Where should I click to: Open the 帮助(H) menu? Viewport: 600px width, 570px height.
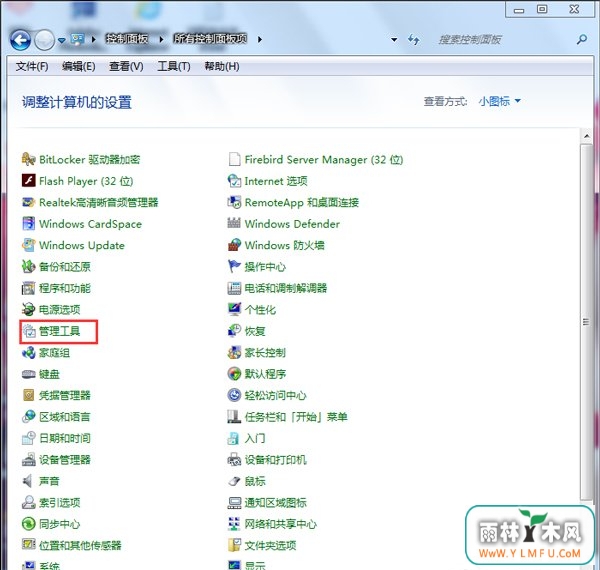click(x=222, y=67)
